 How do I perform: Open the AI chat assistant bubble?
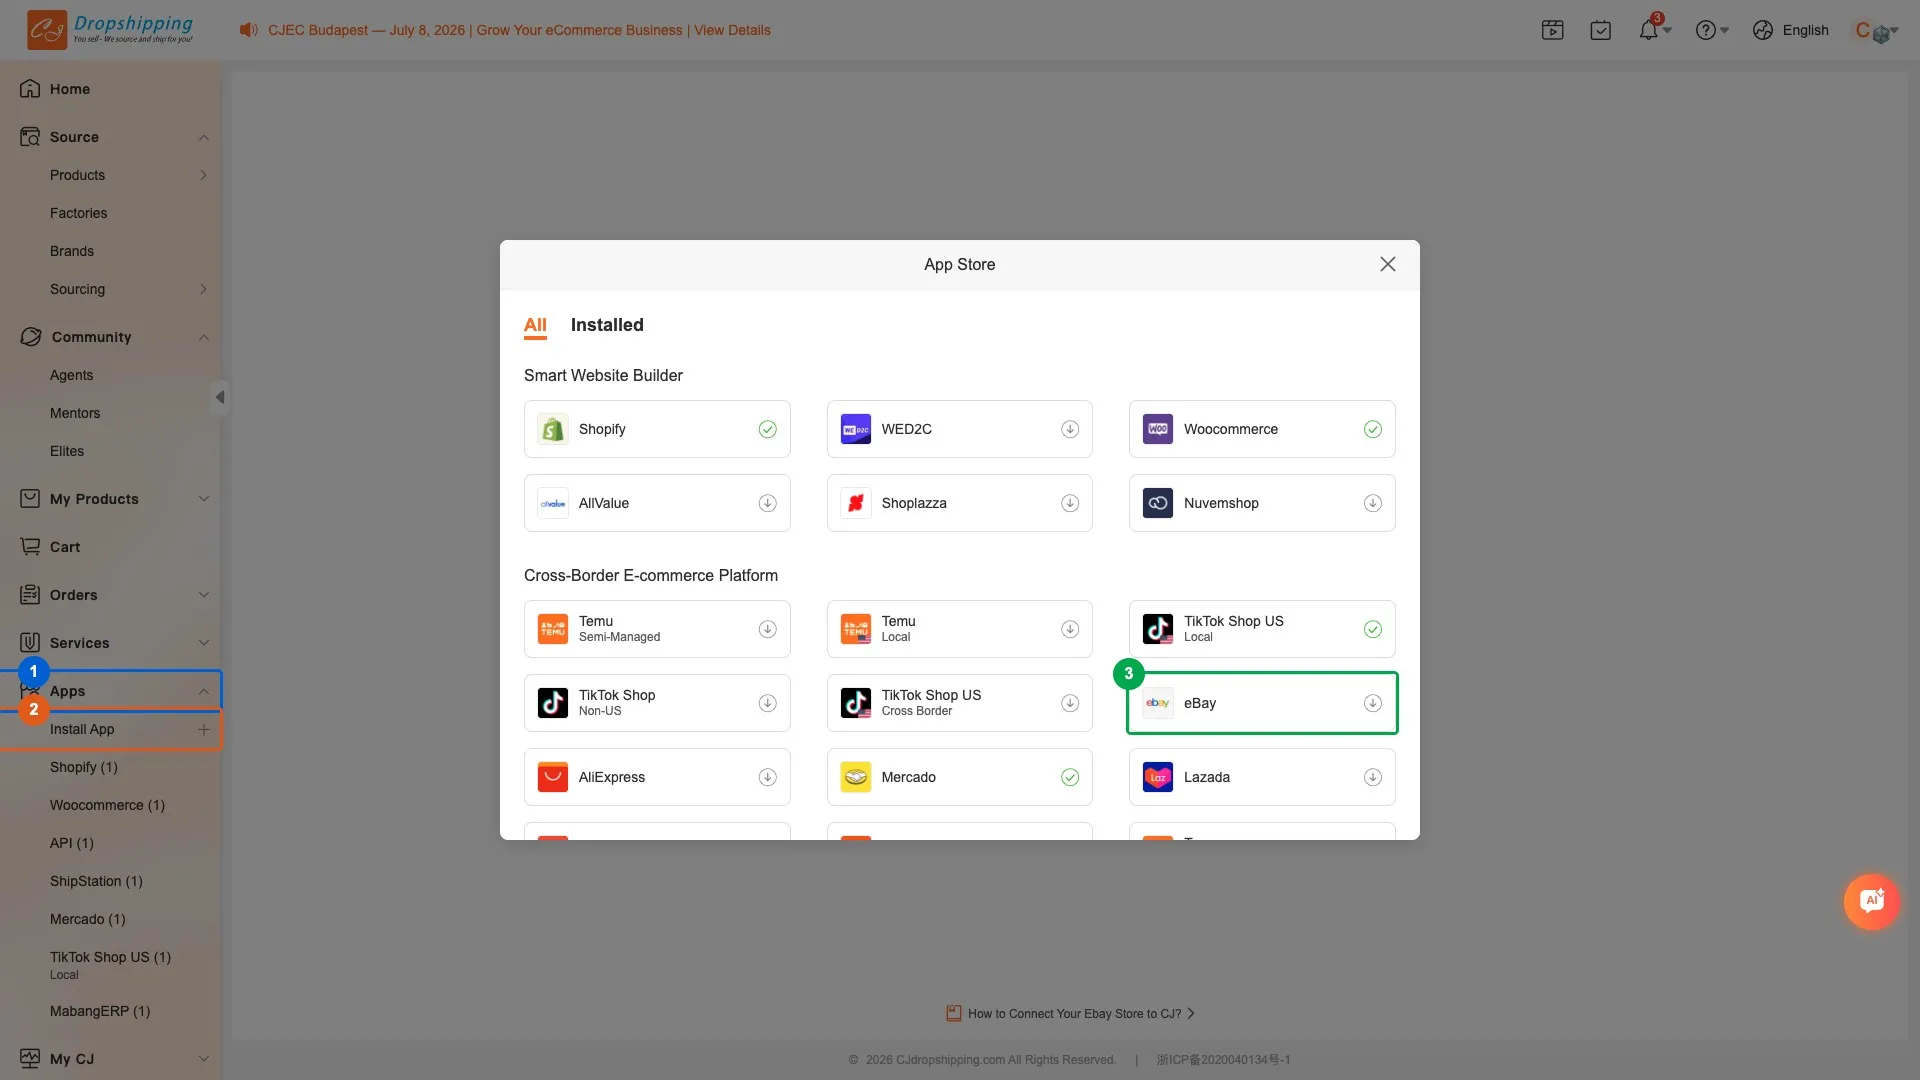pyautogui.click(x=1872, y=901)
